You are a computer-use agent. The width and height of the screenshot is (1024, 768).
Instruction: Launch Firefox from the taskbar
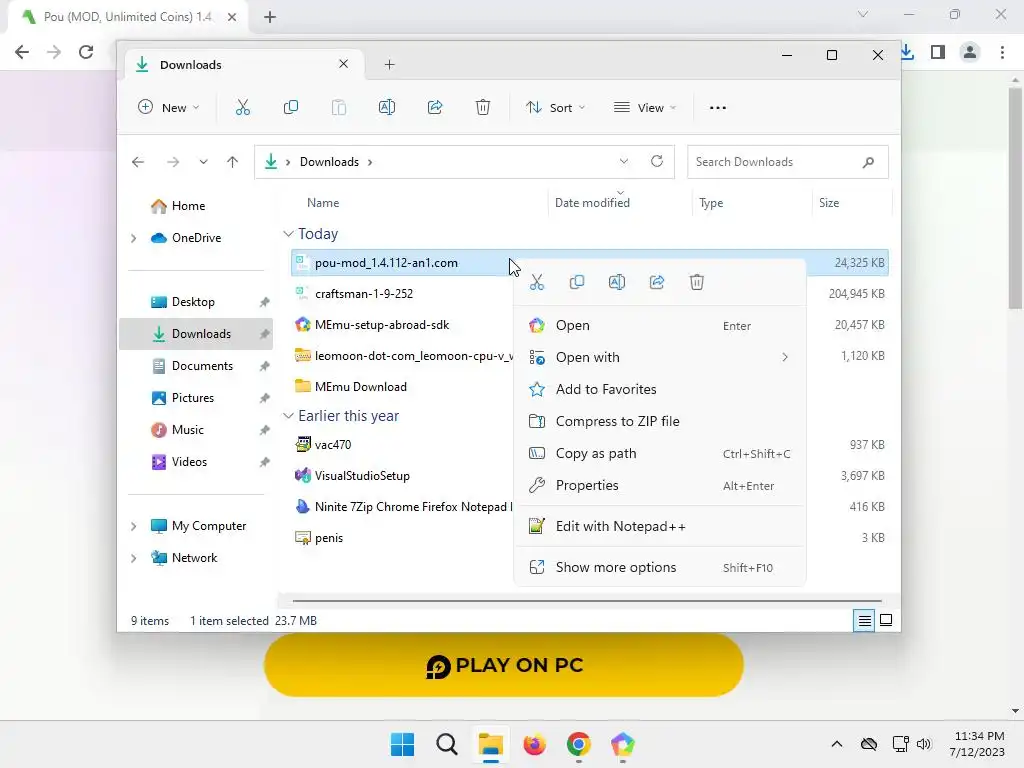[534, 744]
